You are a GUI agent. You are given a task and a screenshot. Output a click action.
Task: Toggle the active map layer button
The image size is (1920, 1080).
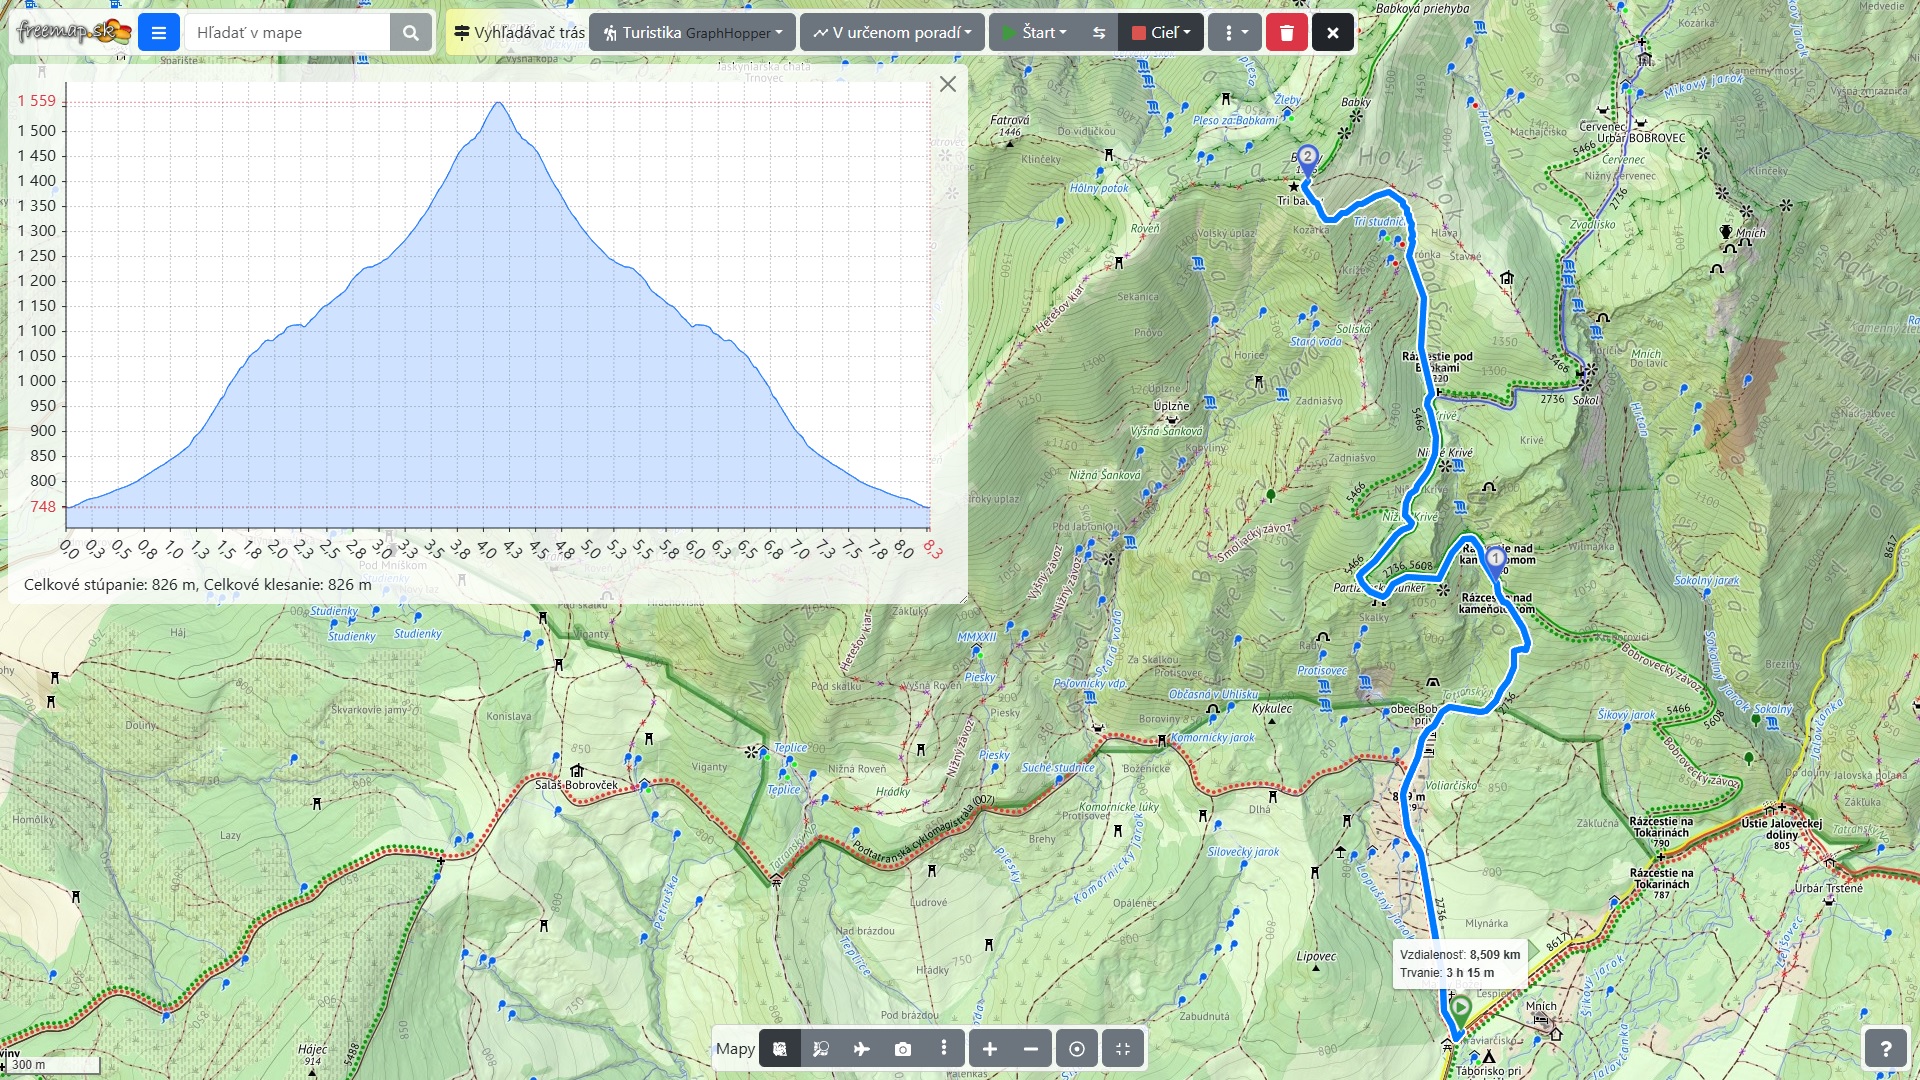(780, 1049)
